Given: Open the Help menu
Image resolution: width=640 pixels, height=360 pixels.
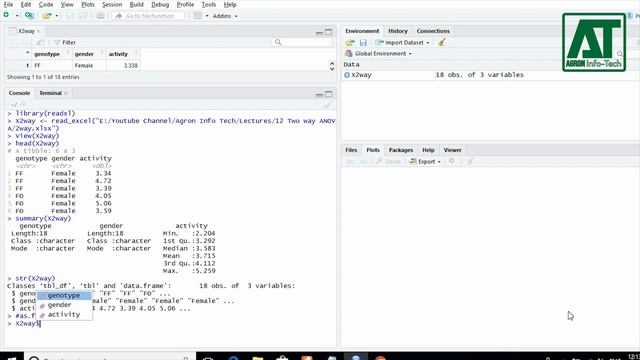Looking at the screenshot, I should coord(230,4).
